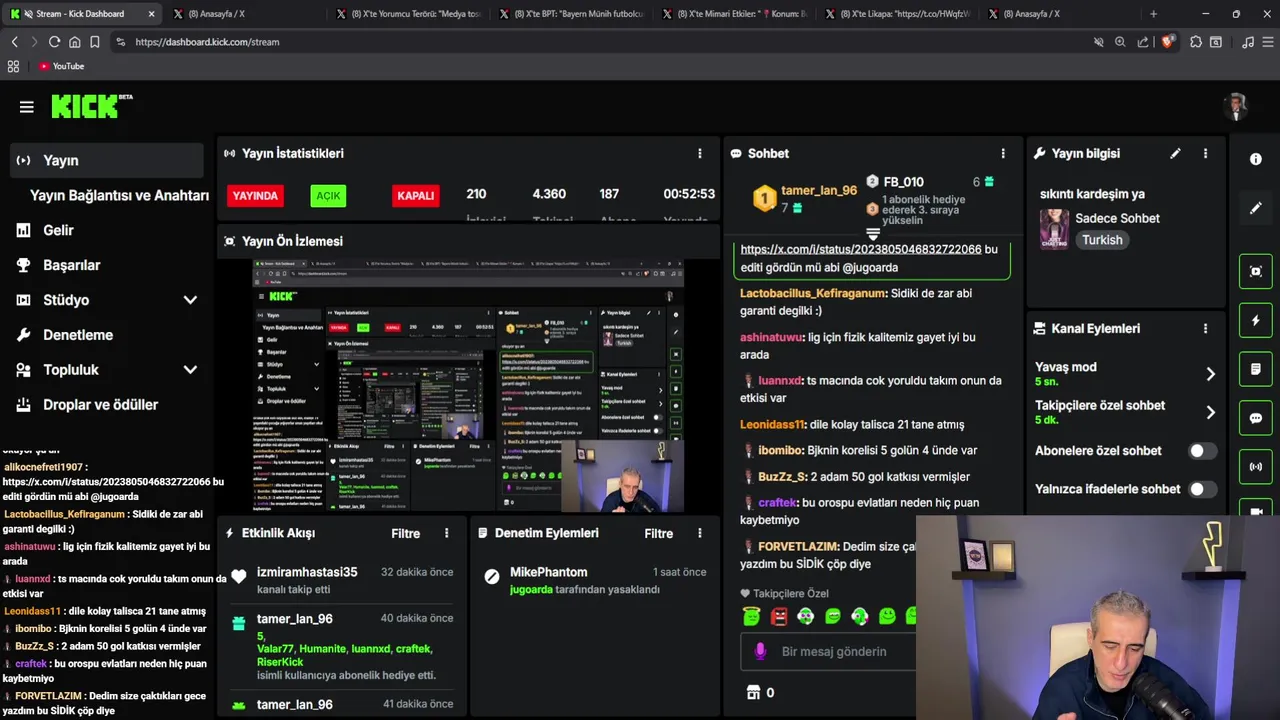Click the pencil icon in right sidebar

click(1256, 208)
